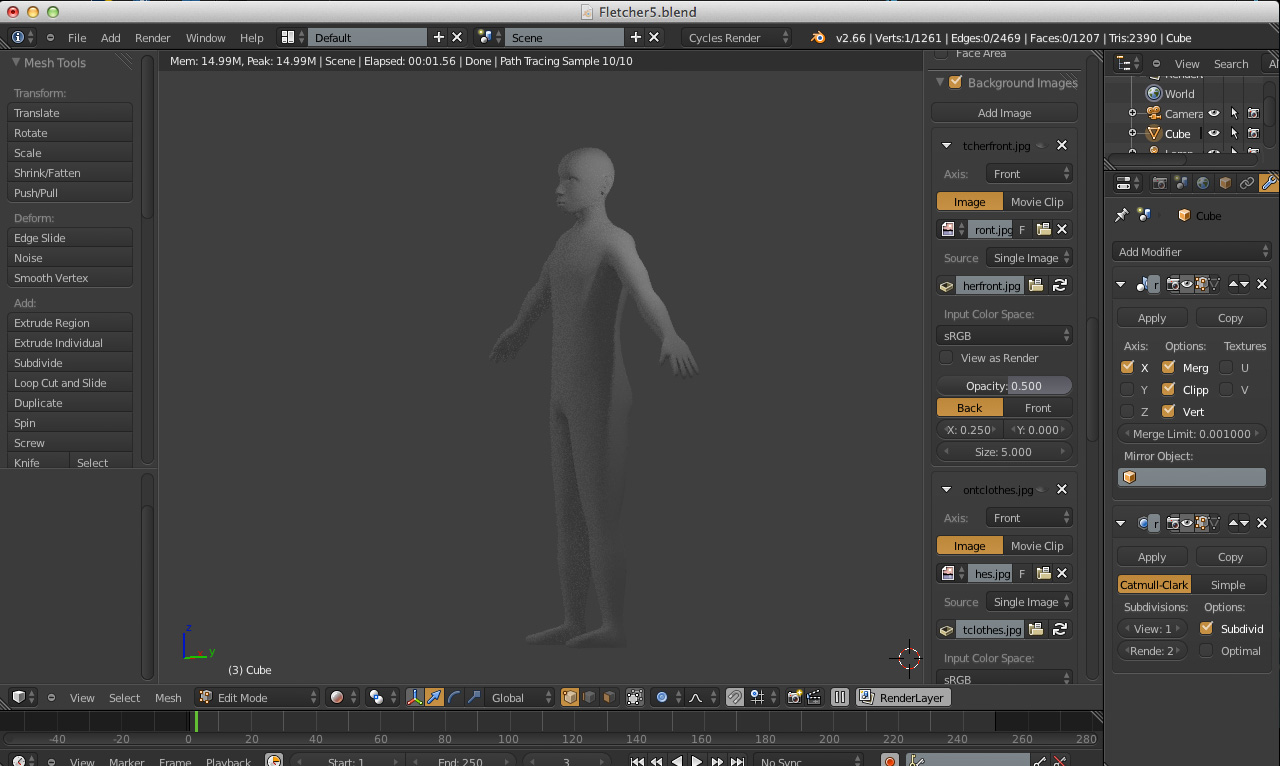The width and height of the screenshot is (1280, 766).
Task: Open the Mesh menu in 3D view header
Action: click(168, 697)
